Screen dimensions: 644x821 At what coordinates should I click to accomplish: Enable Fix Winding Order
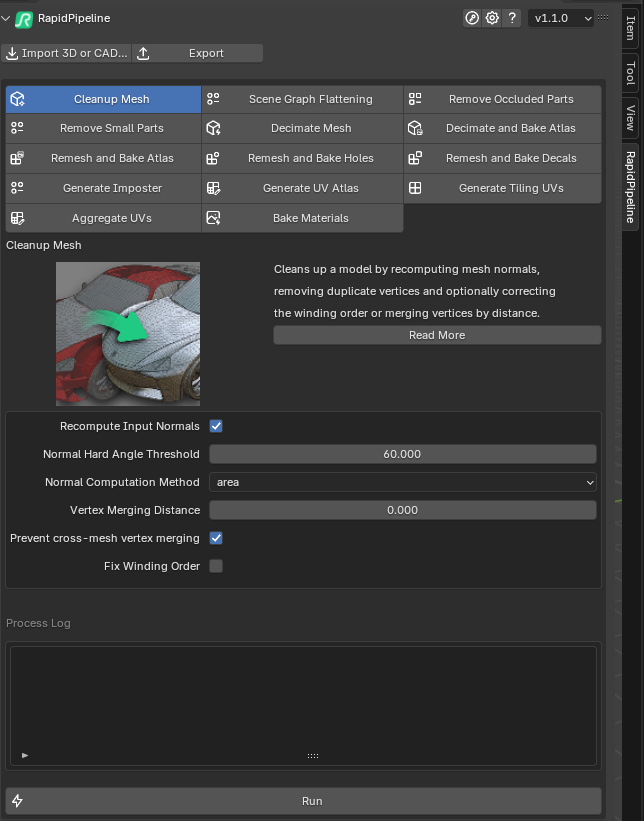point(216,566)
